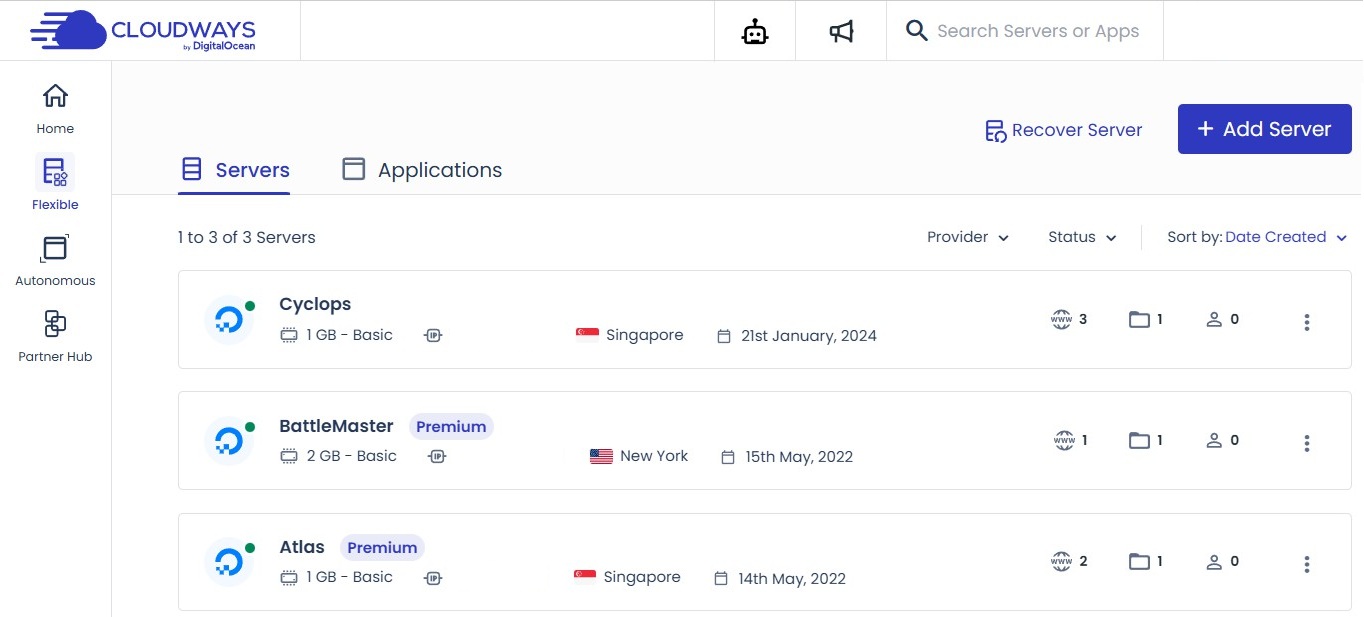
Task: Open the Cloudways bot assistant icon
Action: 754,30
